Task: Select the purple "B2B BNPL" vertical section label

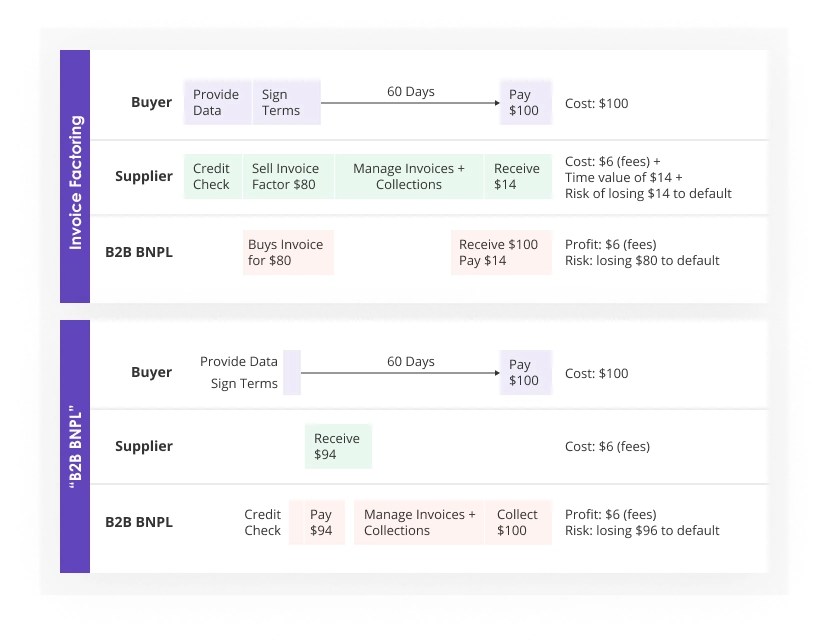Action: [x=75, y=446]
